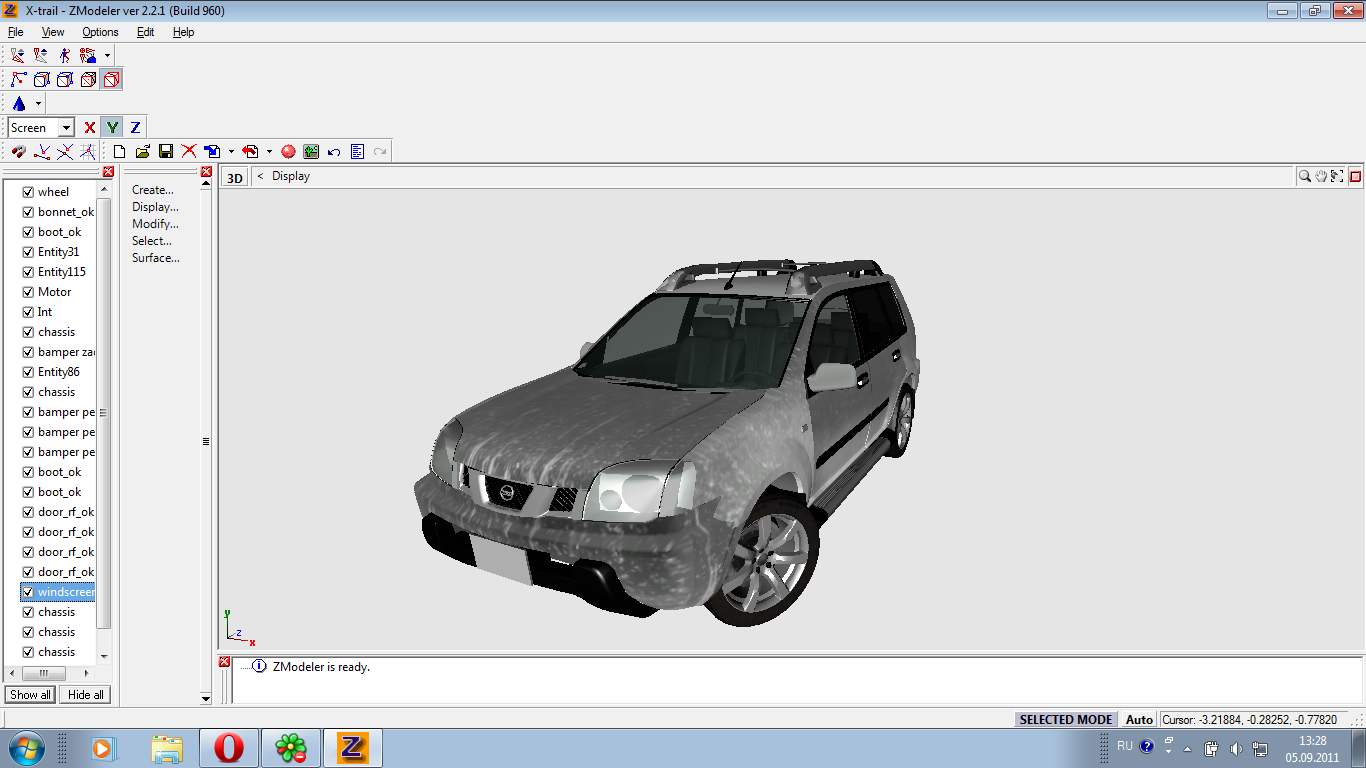The image size is (1366, 768).
Task: Click the first pivot icon in top toolbar
Action: (x=18, y=55)
